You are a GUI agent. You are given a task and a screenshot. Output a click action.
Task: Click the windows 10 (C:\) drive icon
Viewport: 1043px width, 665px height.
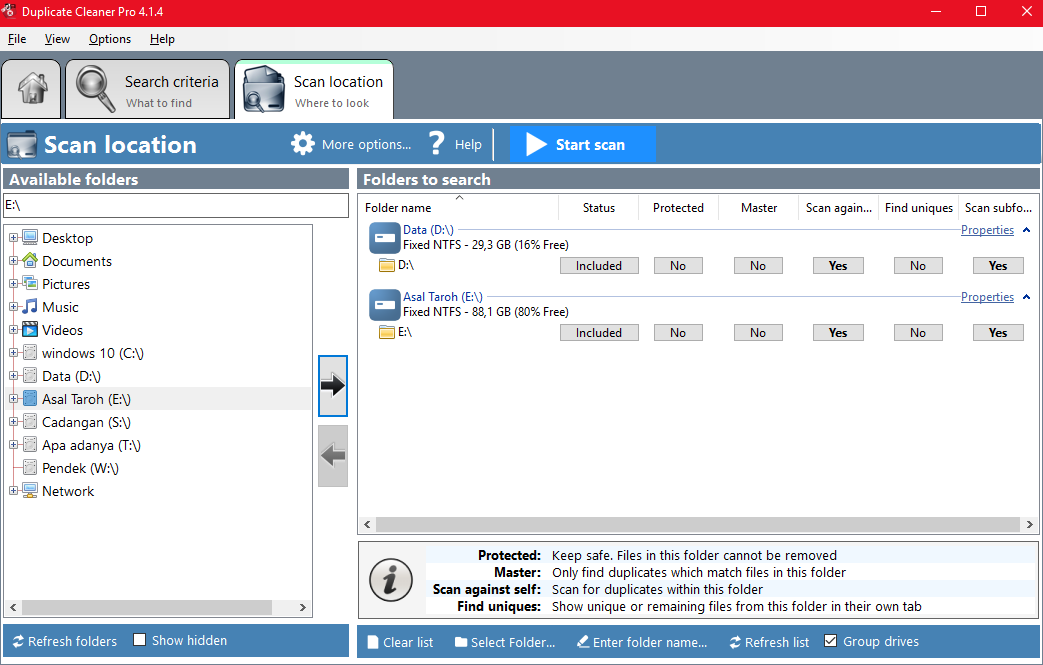(30, 352)
